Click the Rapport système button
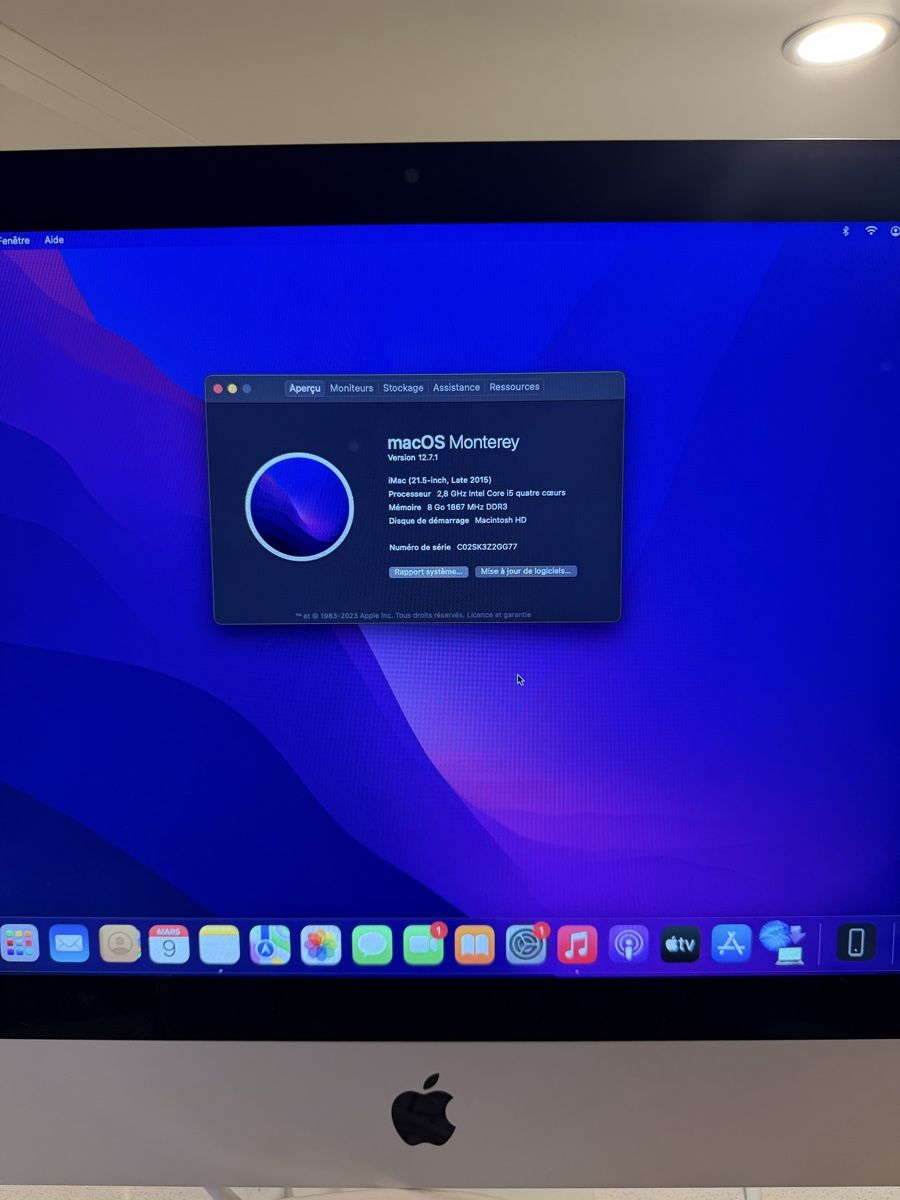900x1200 pixels. [x=428, y=572]
